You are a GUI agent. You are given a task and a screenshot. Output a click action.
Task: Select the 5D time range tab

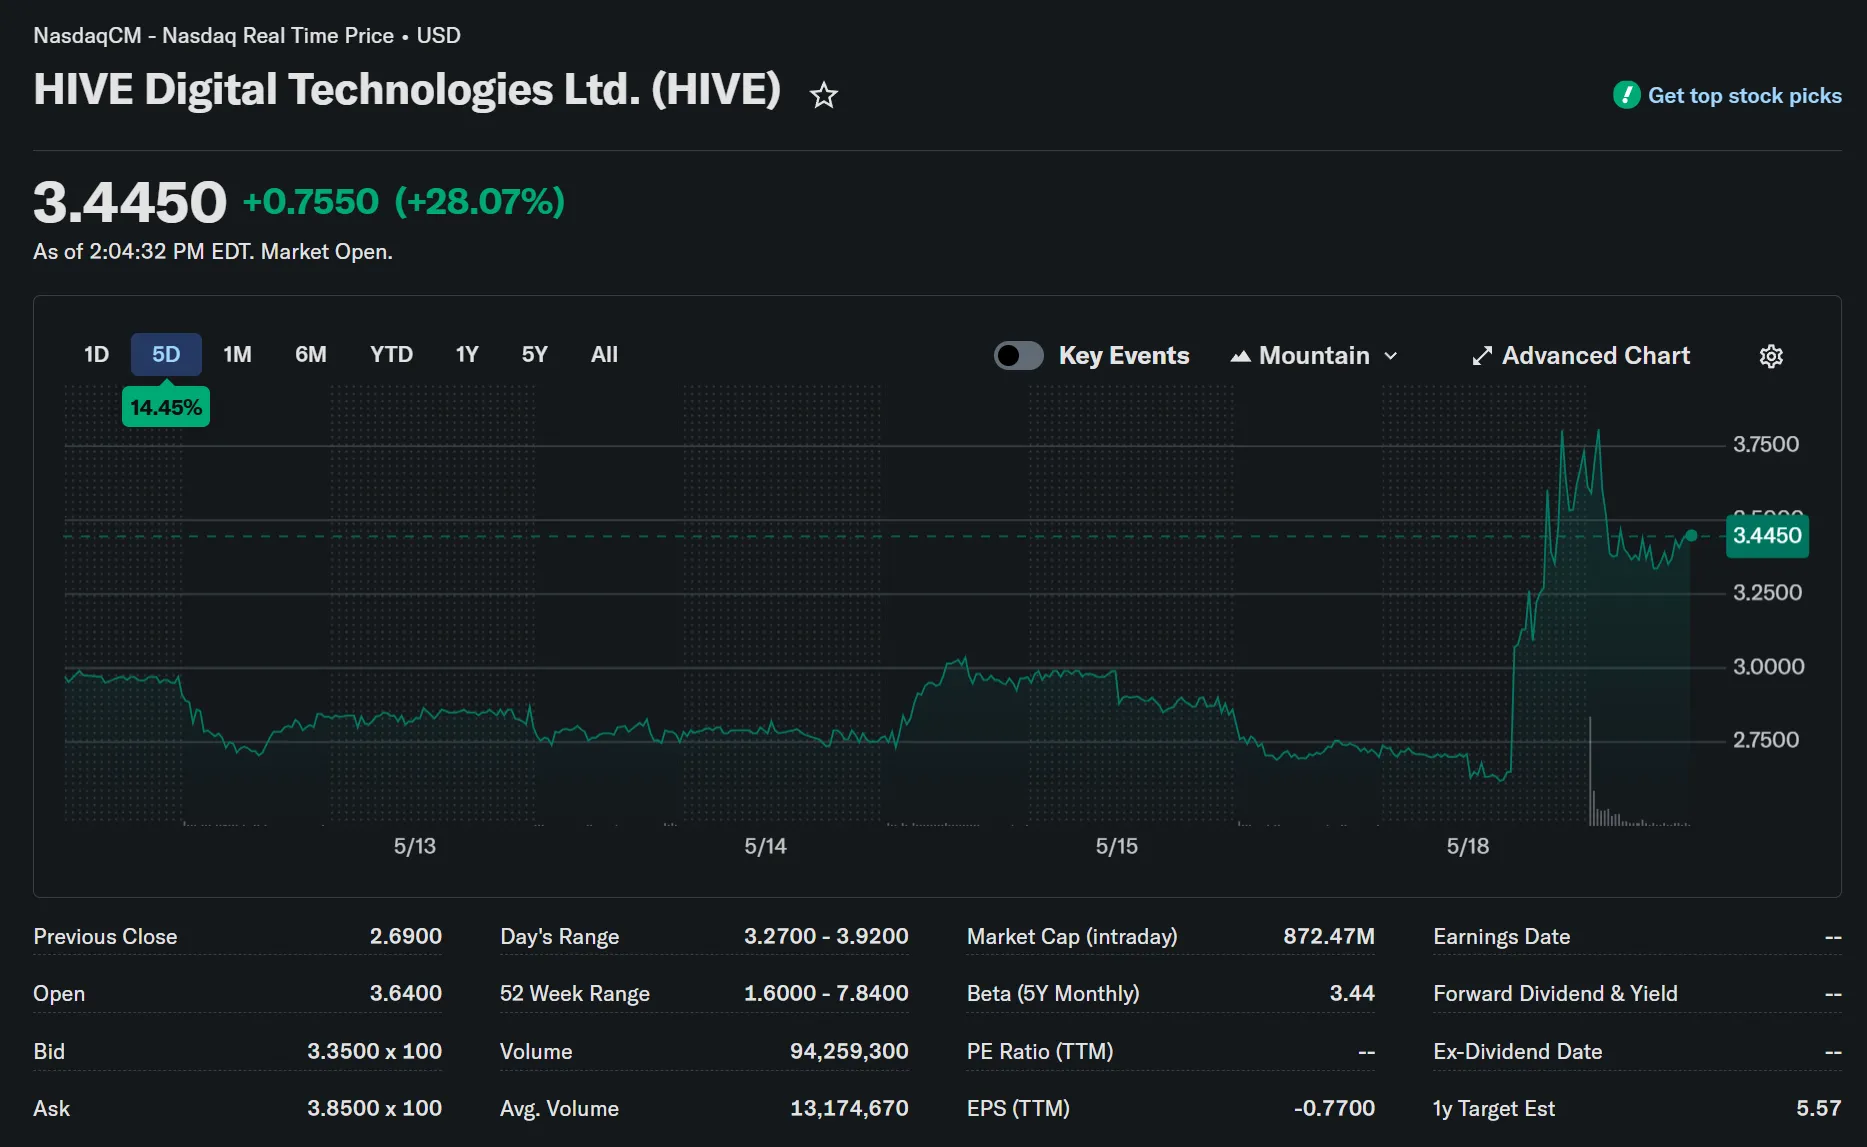coord(166,354)
